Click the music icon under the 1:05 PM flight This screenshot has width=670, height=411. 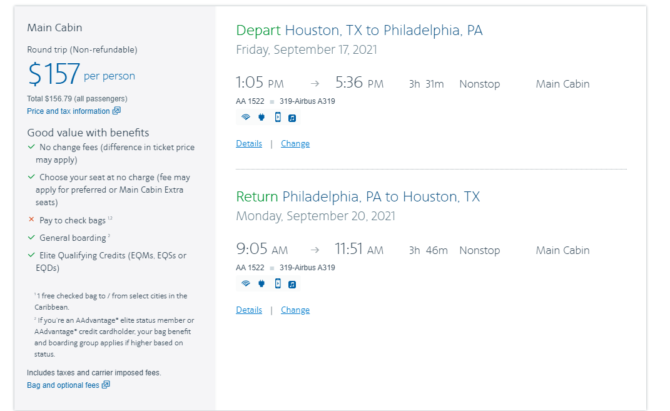[292, 118]
